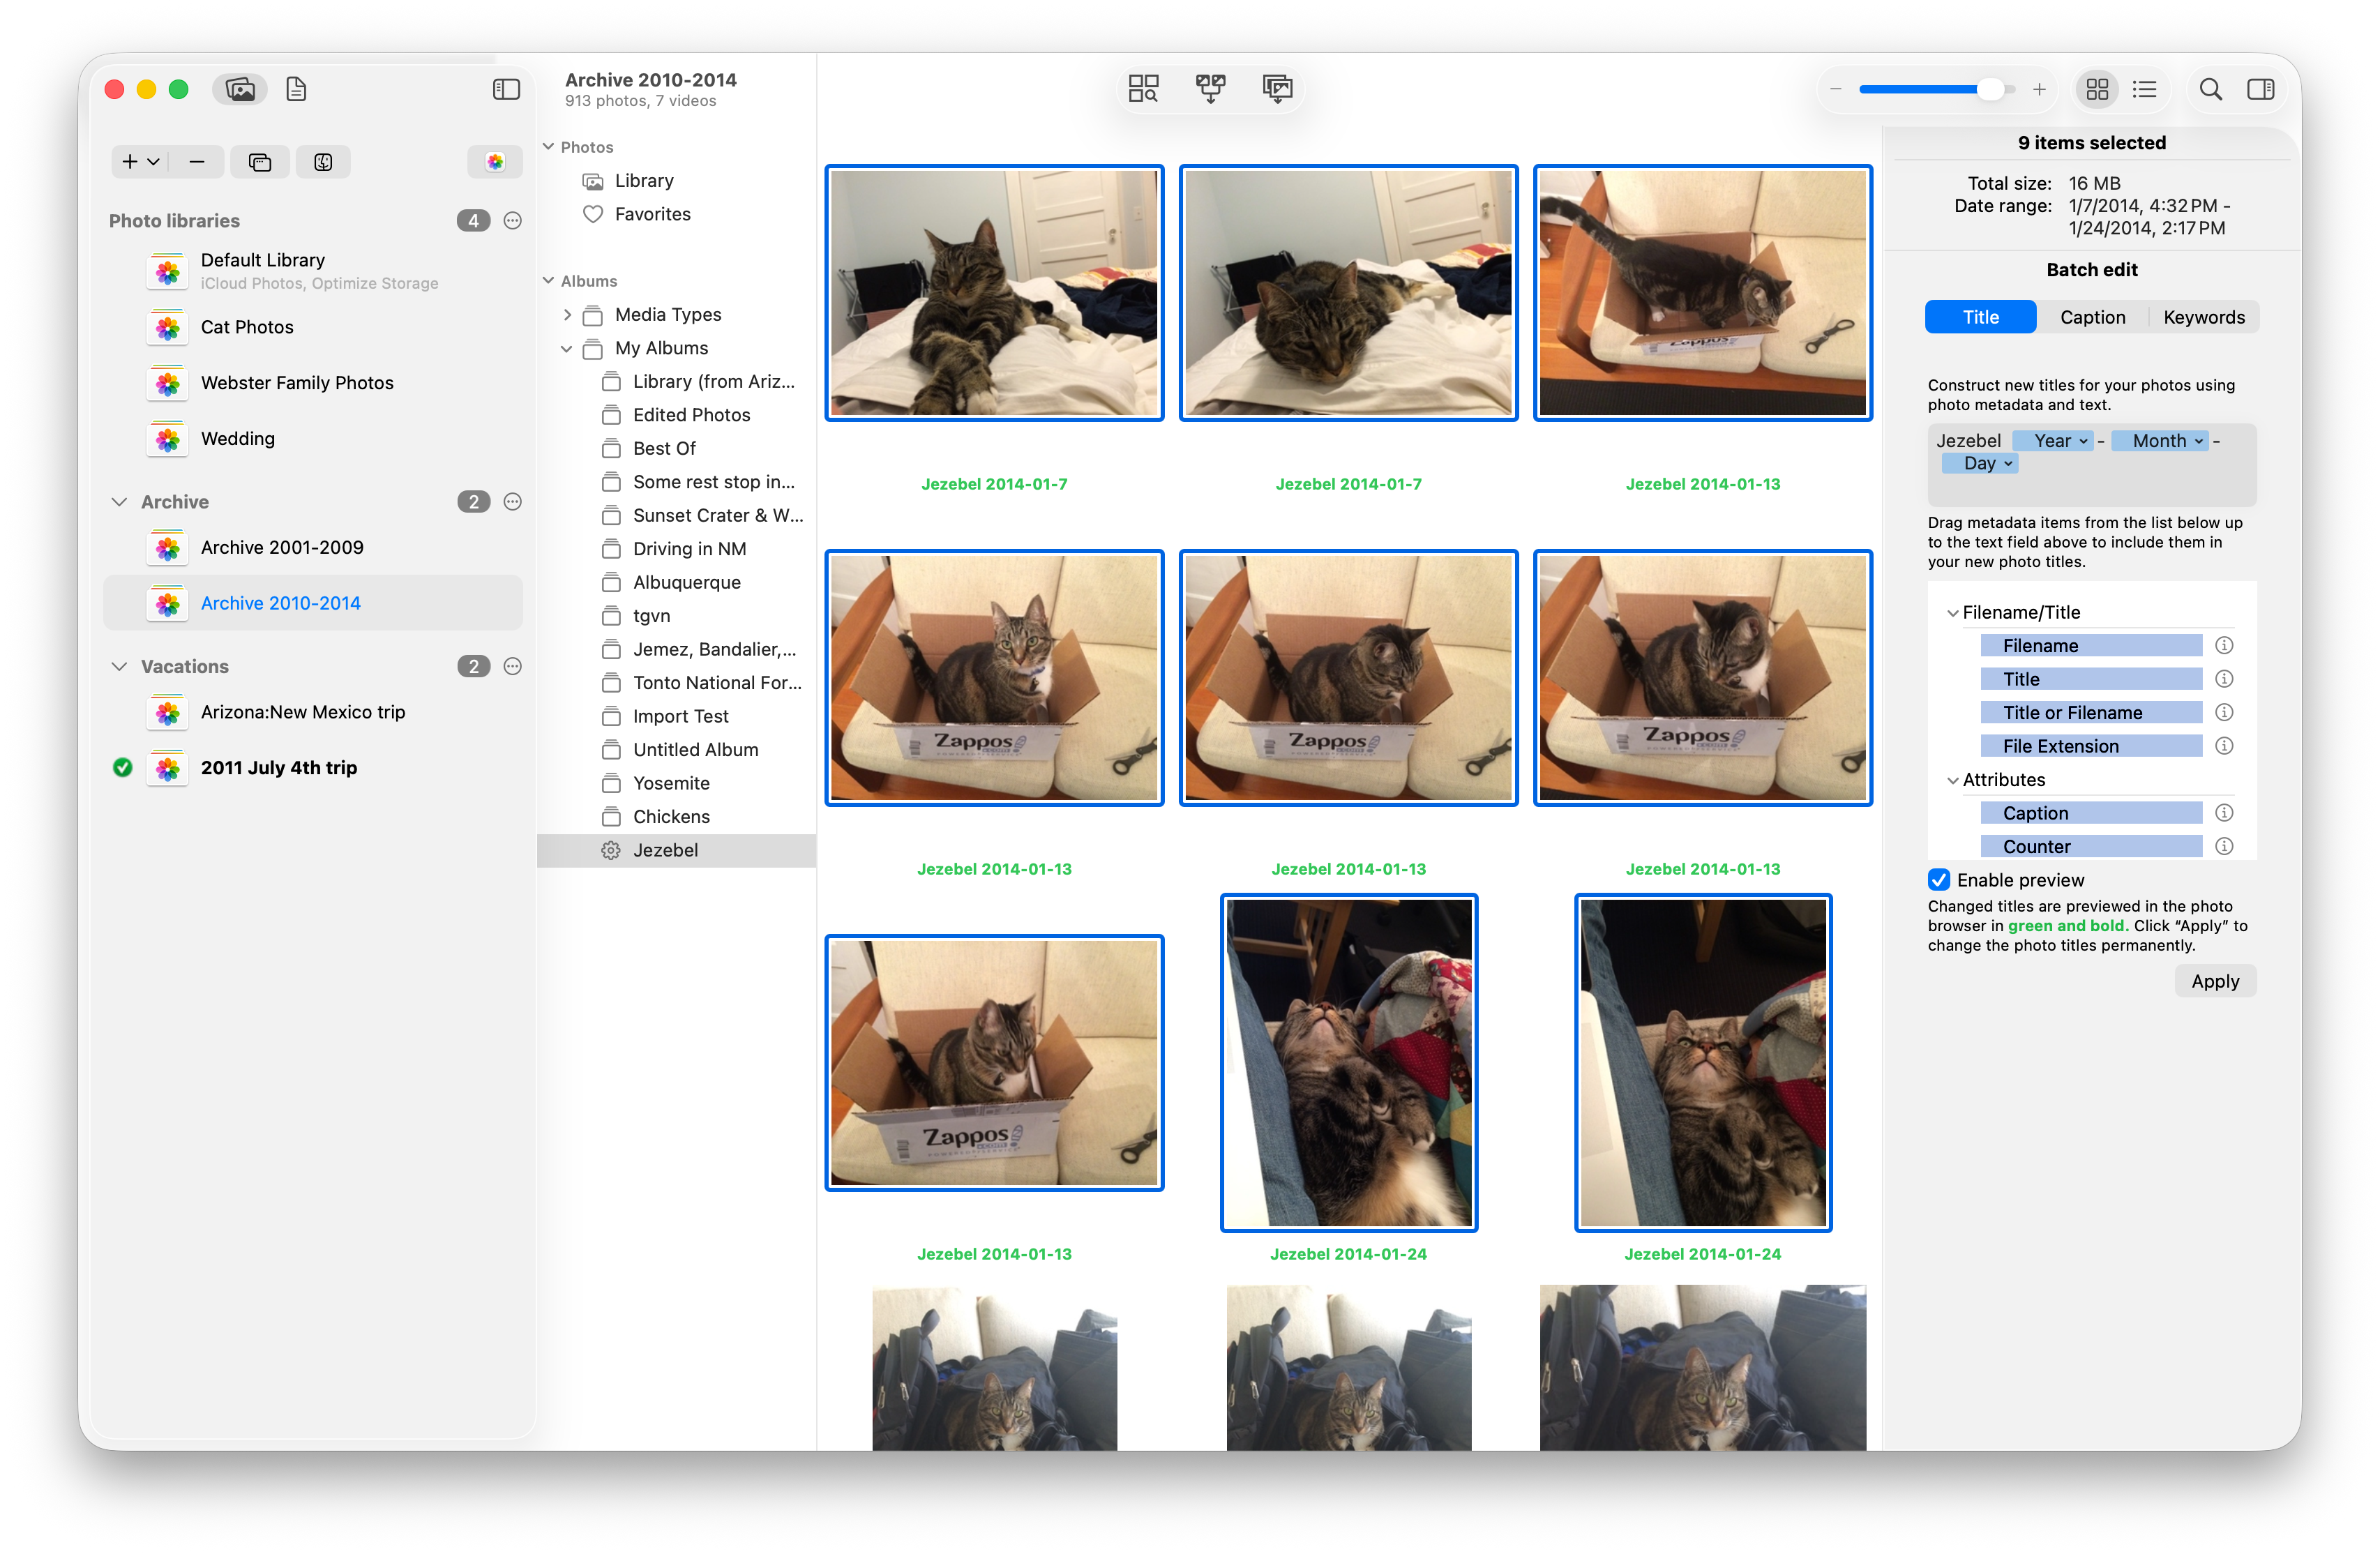The image size is (2380, 1554).
Task: Switch to the Caption tab
Action: pos(2092,317)
